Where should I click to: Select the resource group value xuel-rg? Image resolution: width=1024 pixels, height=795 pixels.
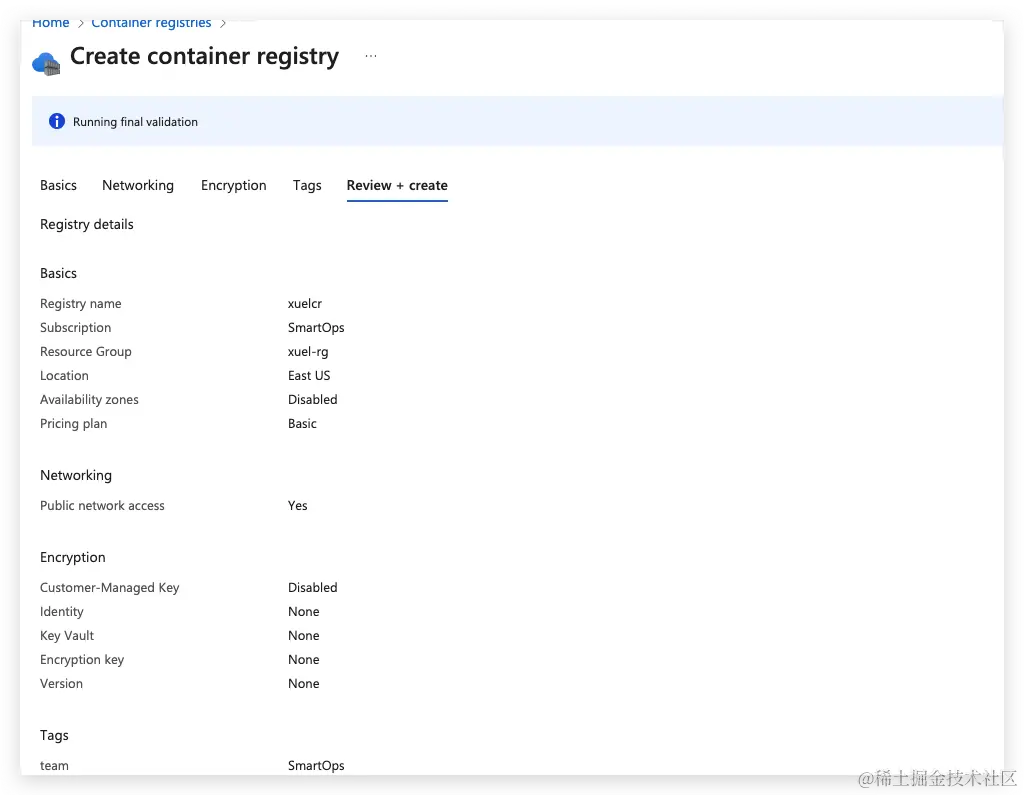pyautogui.click(x=308, y=351)
